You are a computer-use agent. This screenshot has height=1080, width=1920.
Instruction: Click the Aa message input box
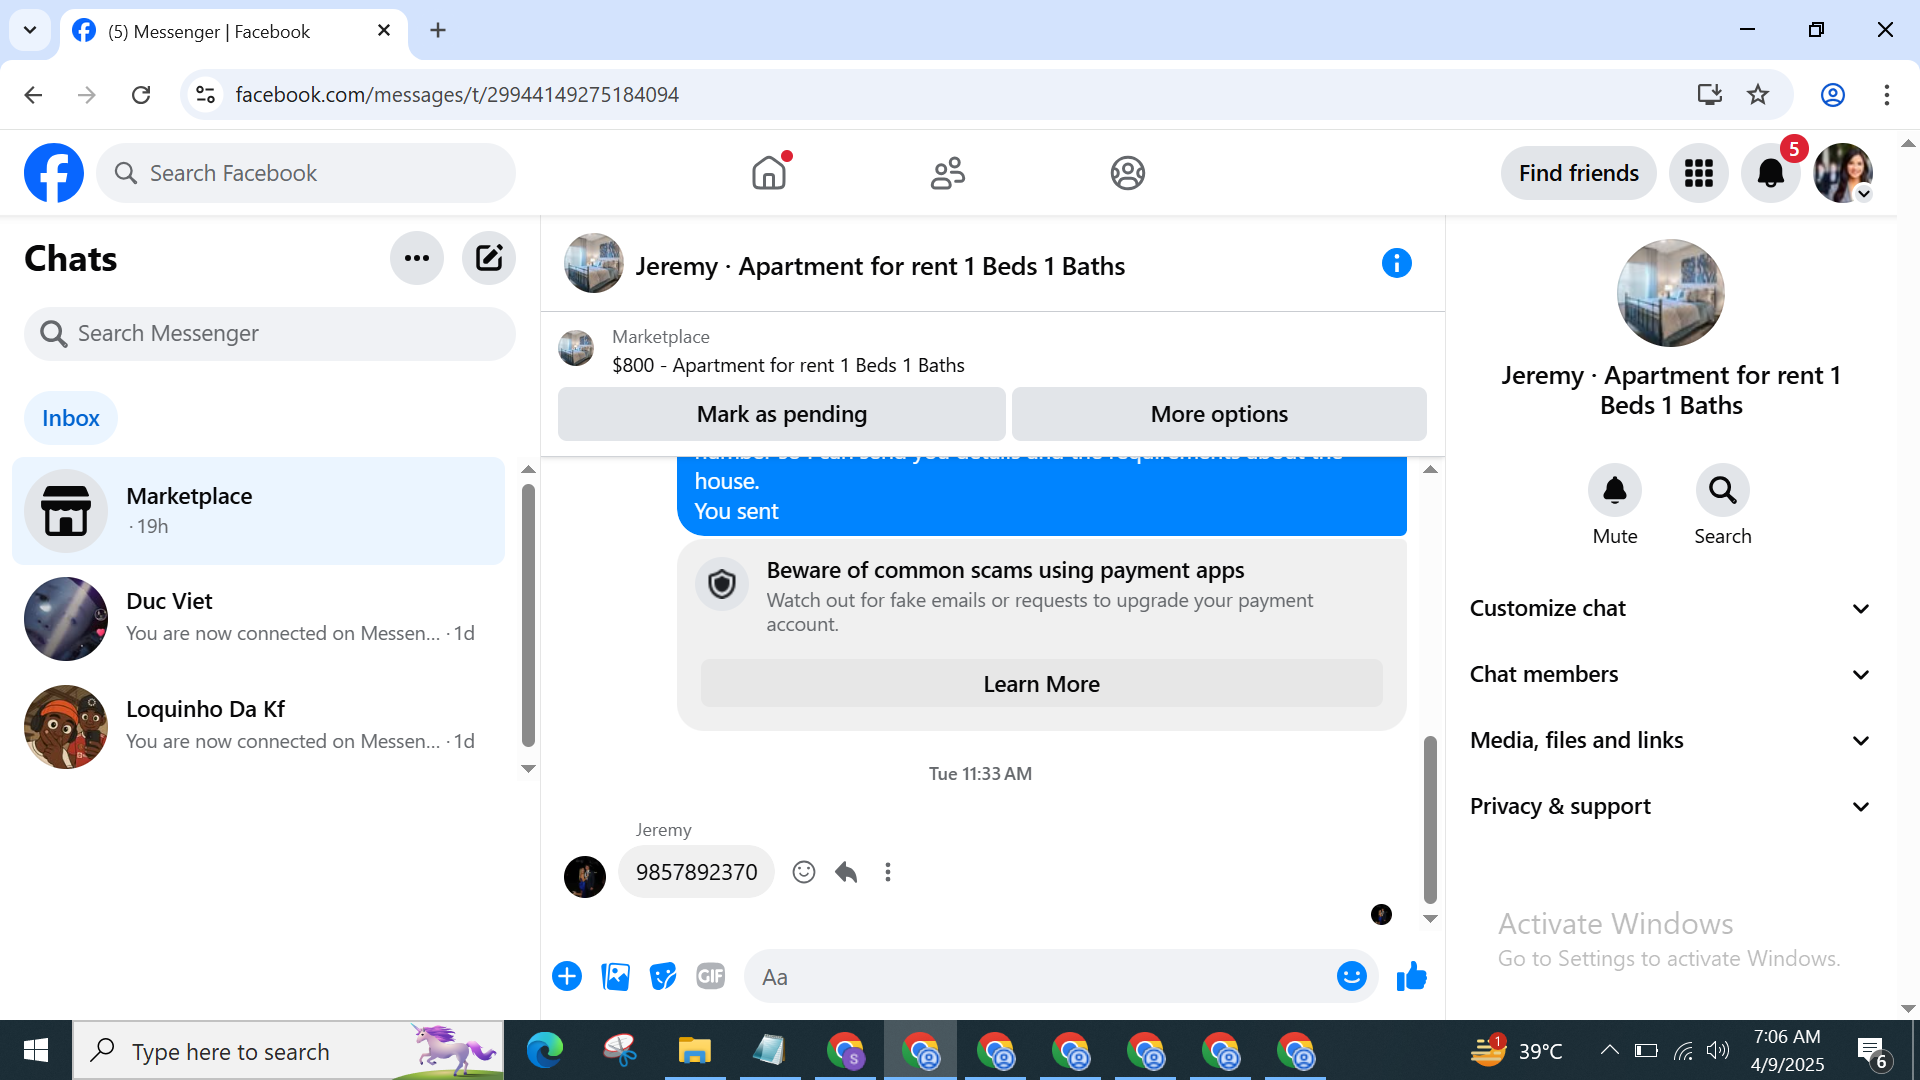point(1040,977)
